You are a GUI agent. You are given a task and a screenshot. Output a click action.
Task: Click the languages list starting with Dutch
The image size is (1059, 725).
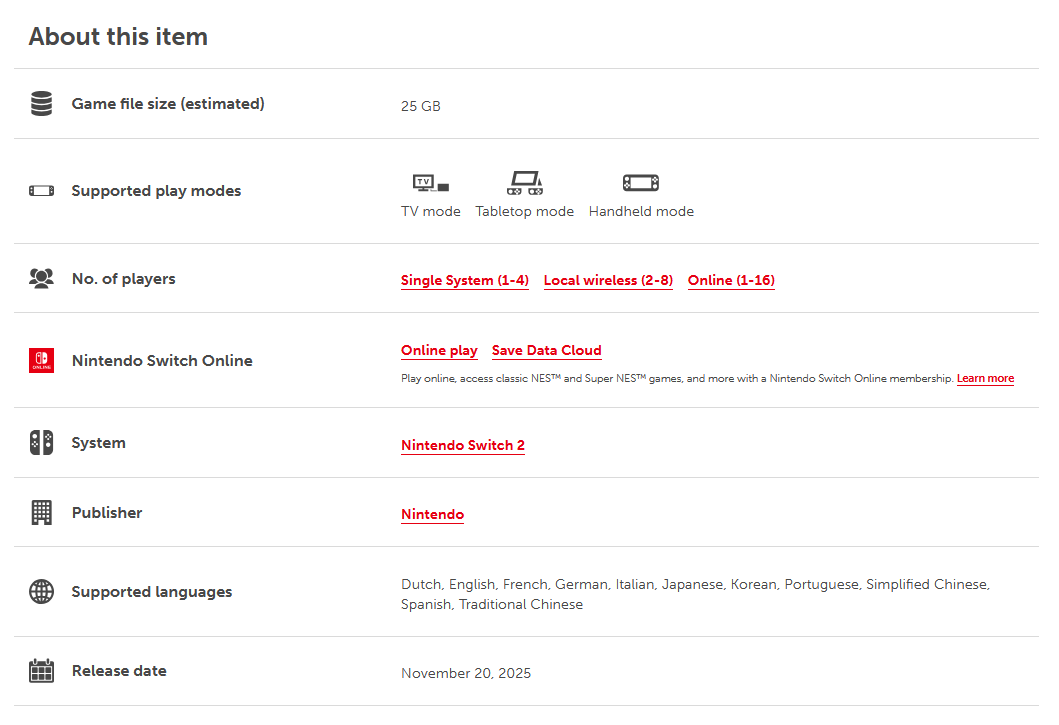[696, 594]
